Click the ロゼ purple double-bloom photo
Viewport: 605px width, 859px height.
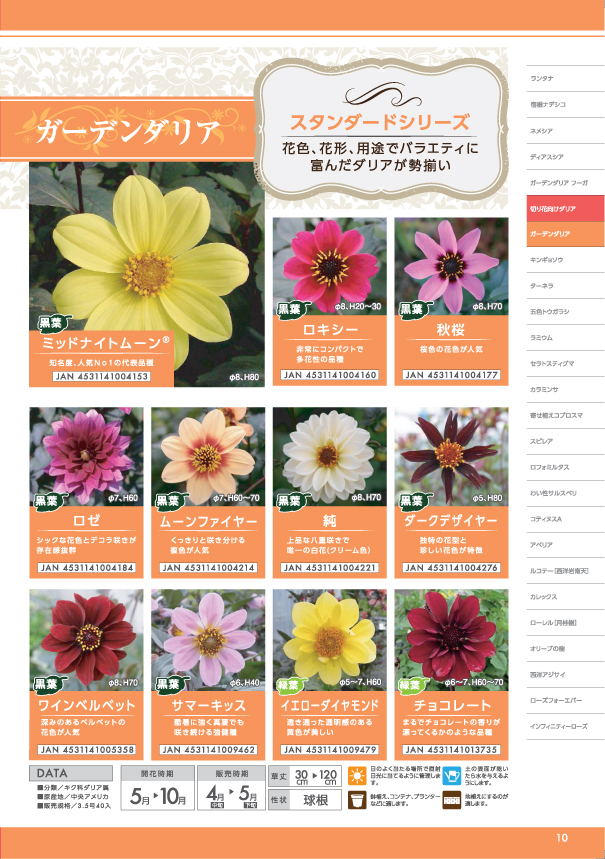(87, 456)
